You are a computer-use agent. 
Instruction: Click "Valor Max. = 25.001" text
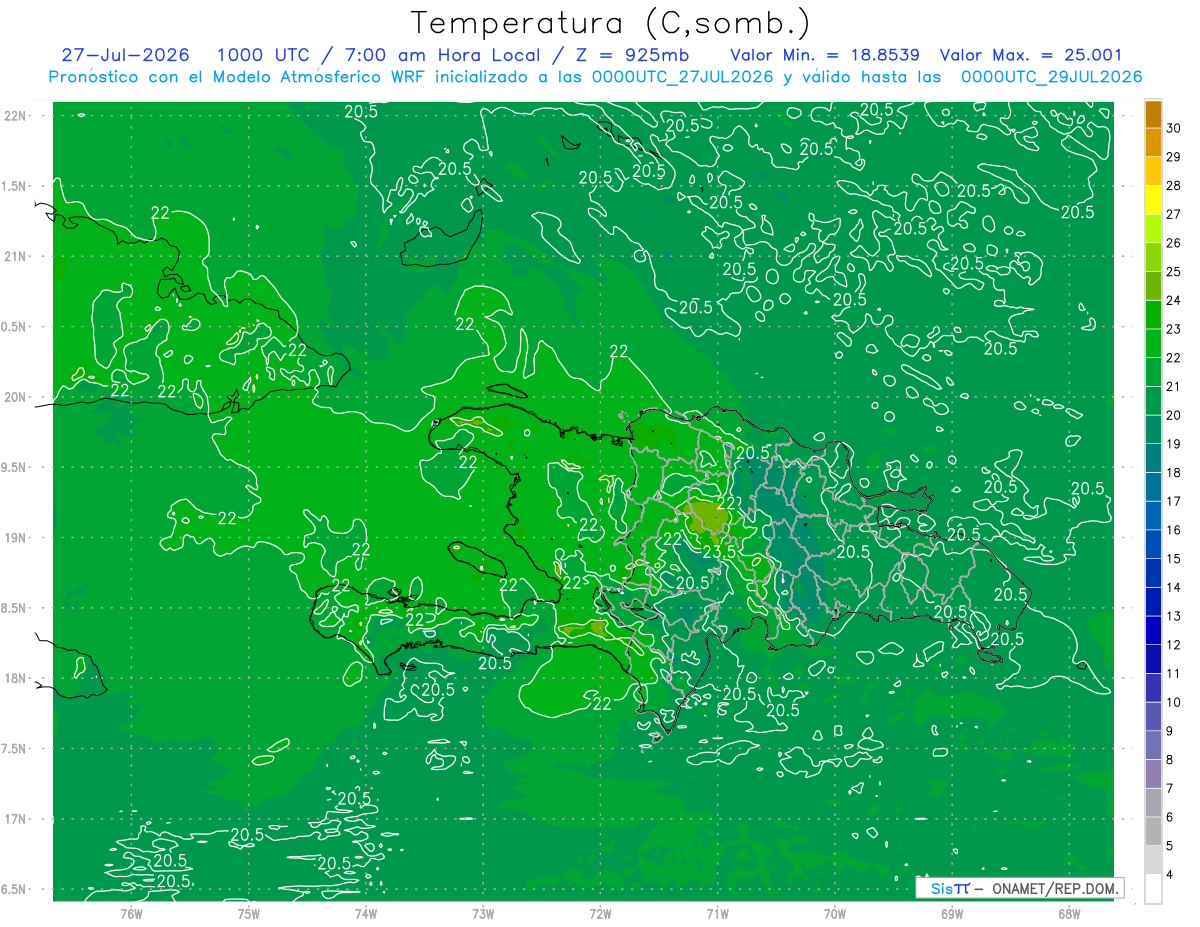(x=1031, y=55)
